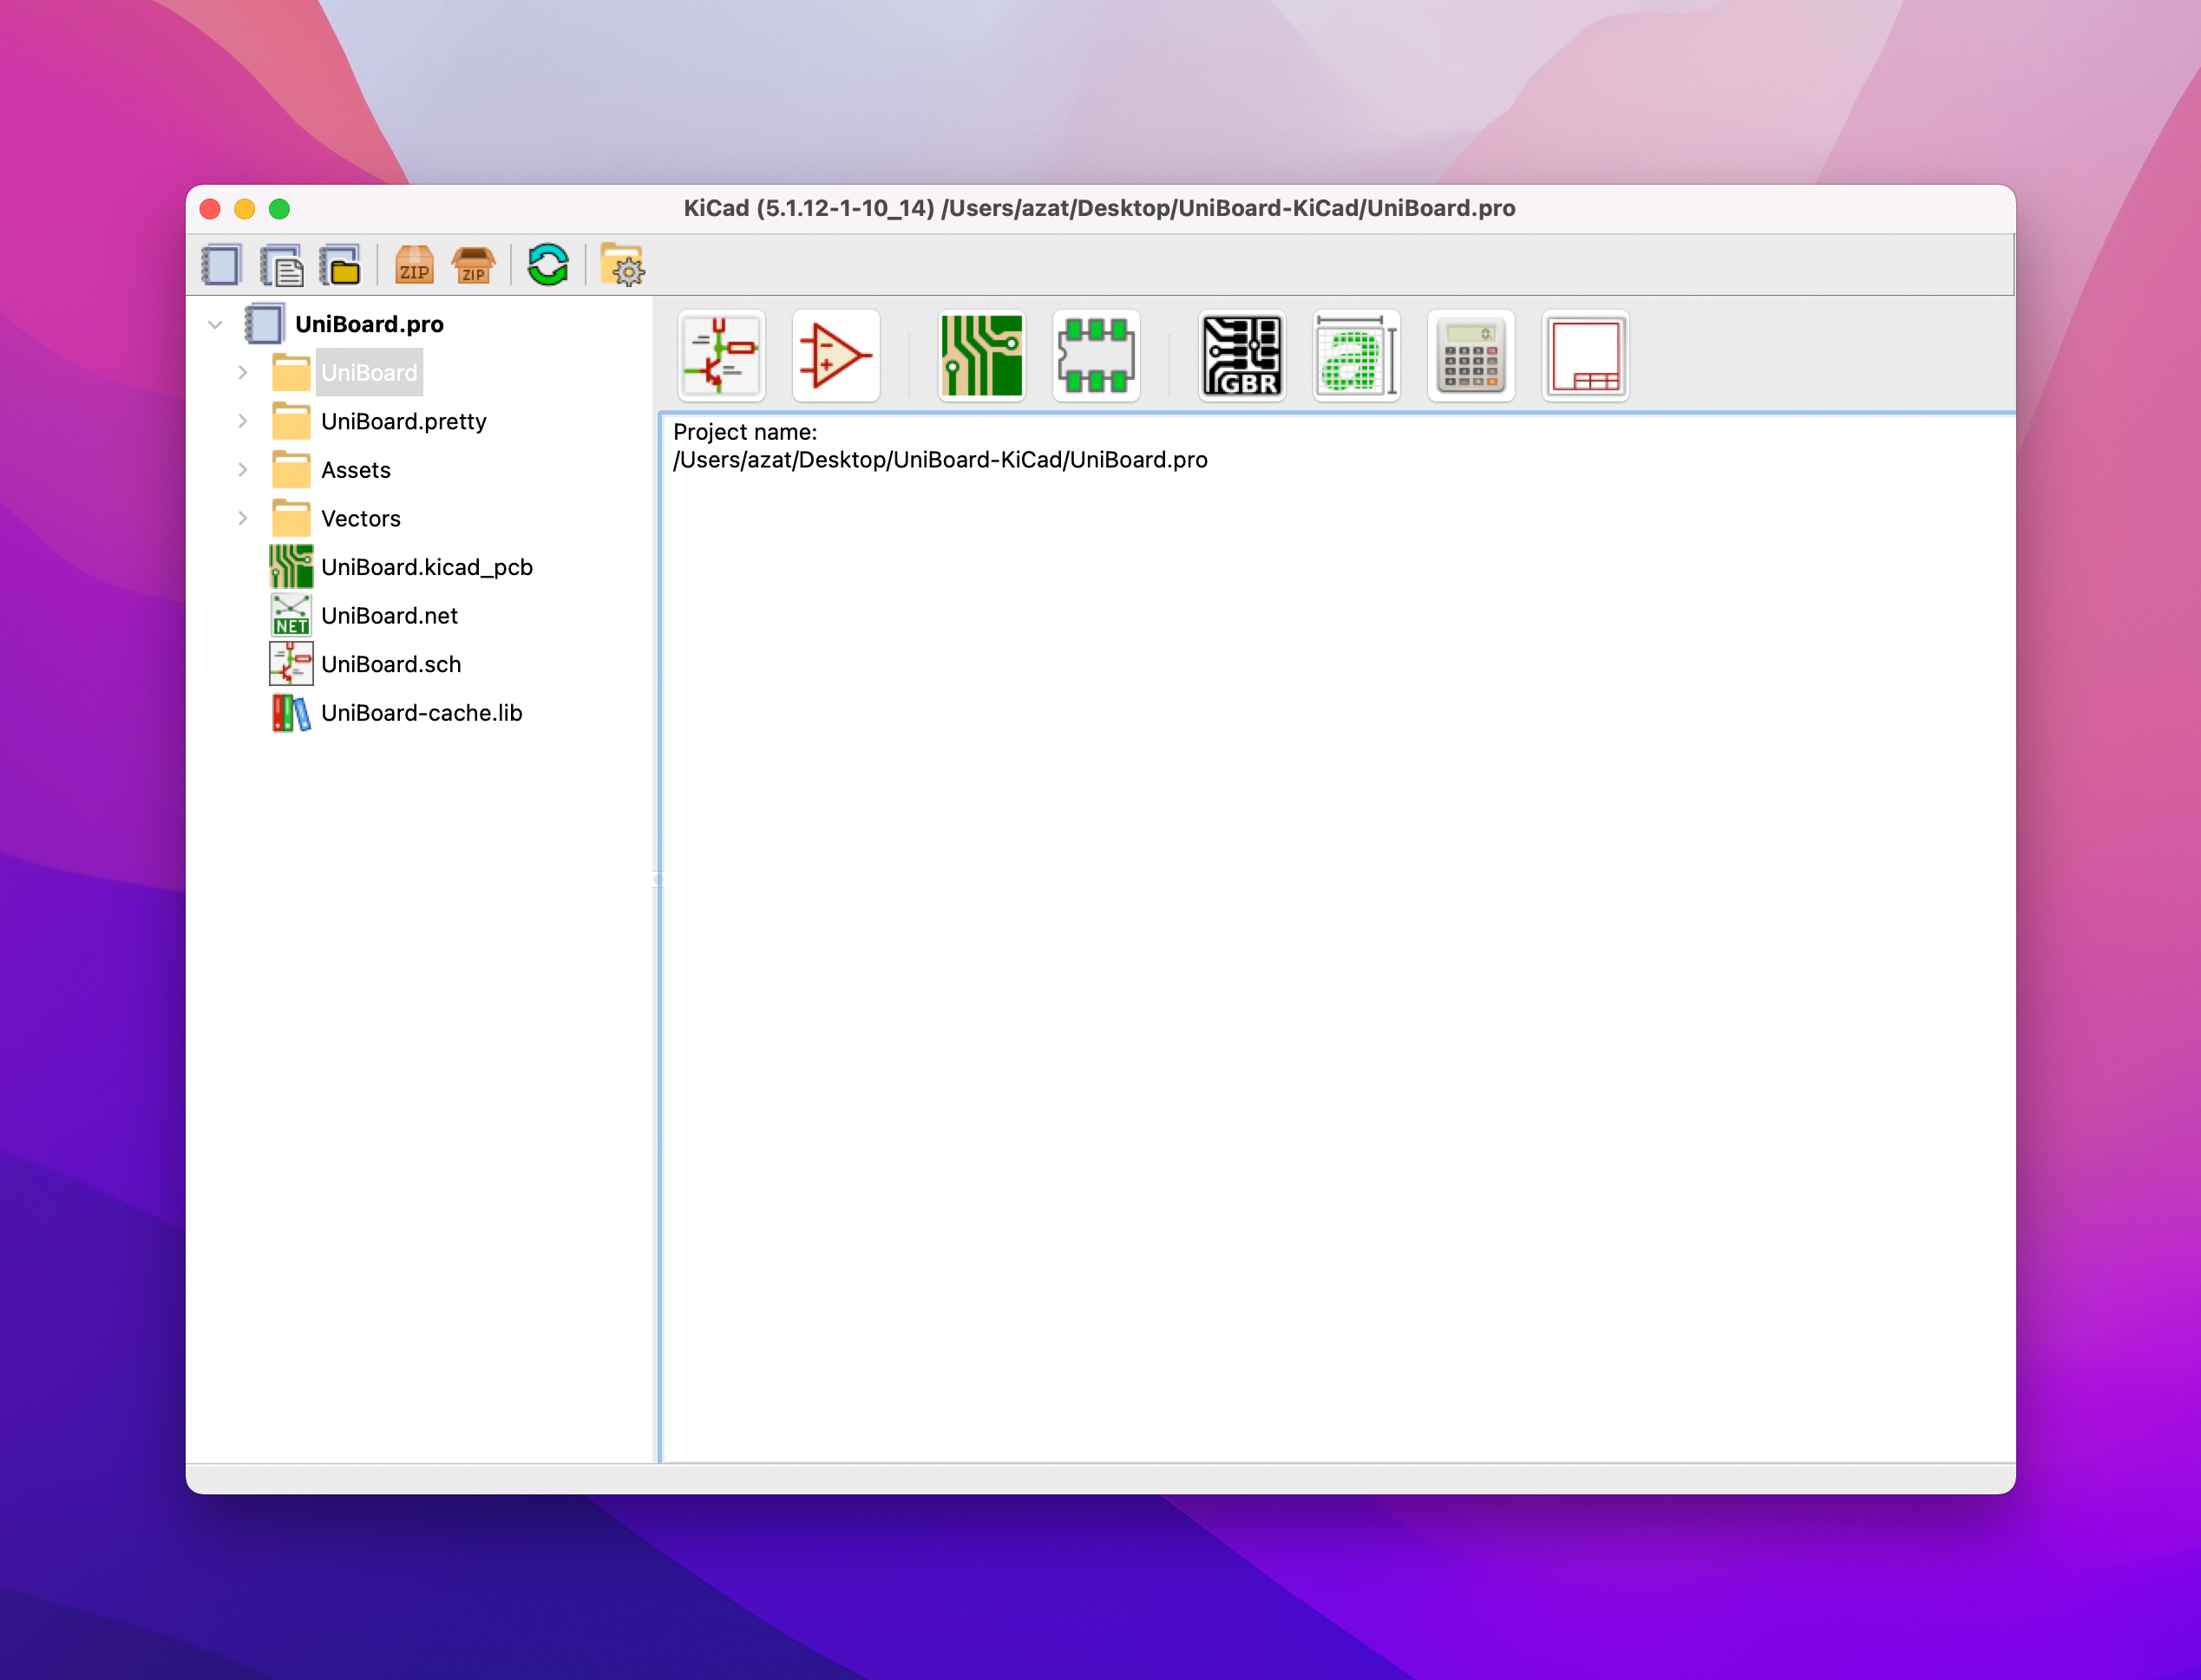Launch the Eeschema schematic editor
This screenshot has height=1680, width=2201.
pyautogui.click(x=721, y=356)
